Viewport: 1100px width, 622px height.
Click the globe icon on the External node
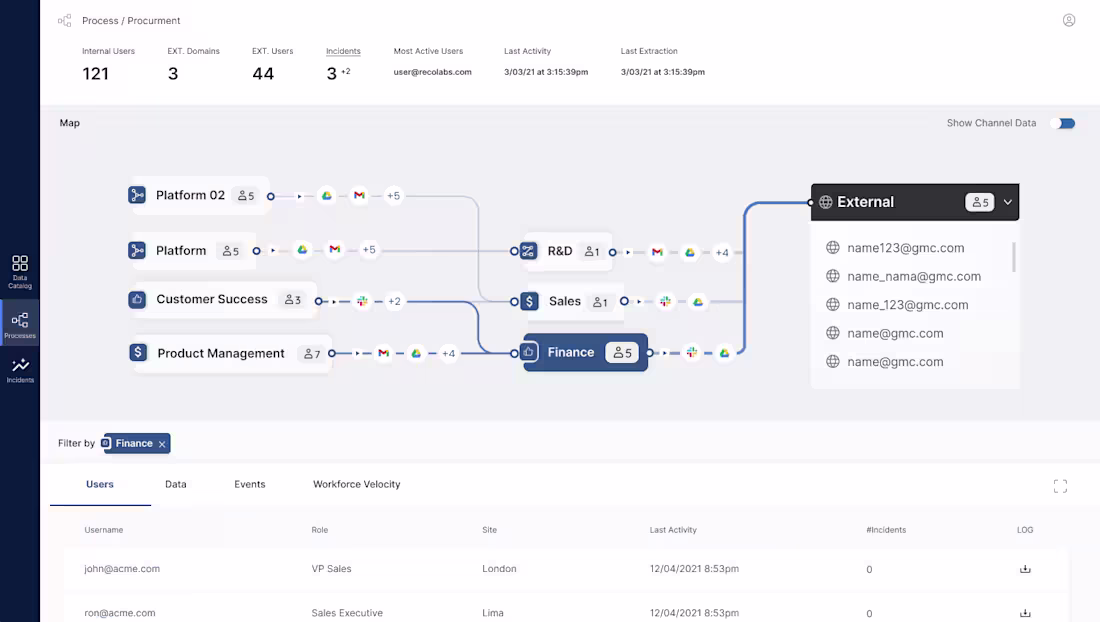(827, 201)
